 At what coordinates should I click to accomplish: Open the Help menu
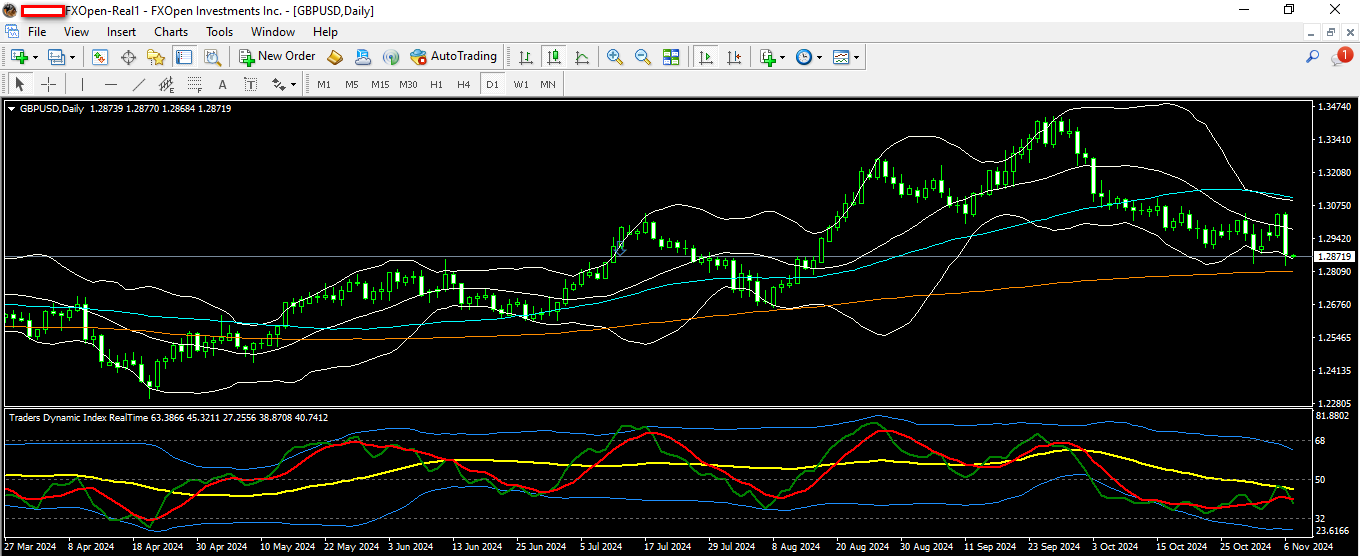(325, 31)
